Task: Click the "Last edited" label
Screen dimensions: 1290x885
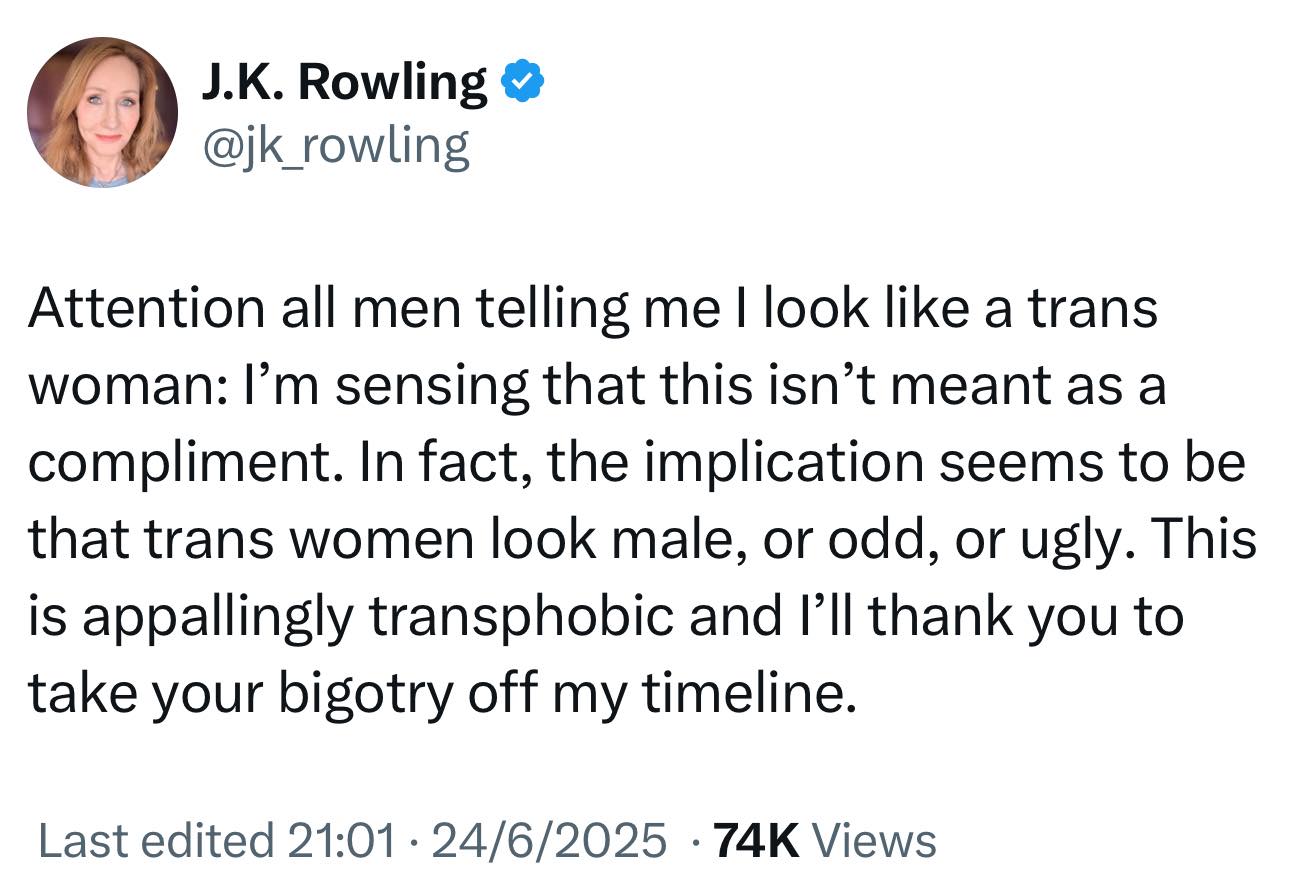Action: [155, 839]
